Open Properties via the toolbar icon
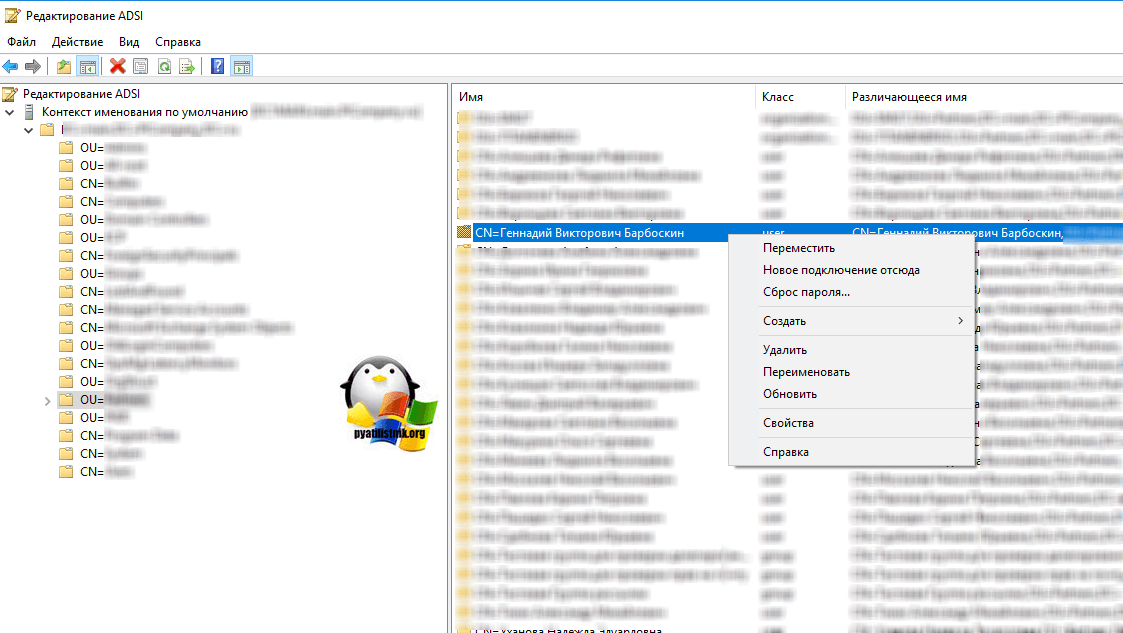1123x633 pixels. 140,67
